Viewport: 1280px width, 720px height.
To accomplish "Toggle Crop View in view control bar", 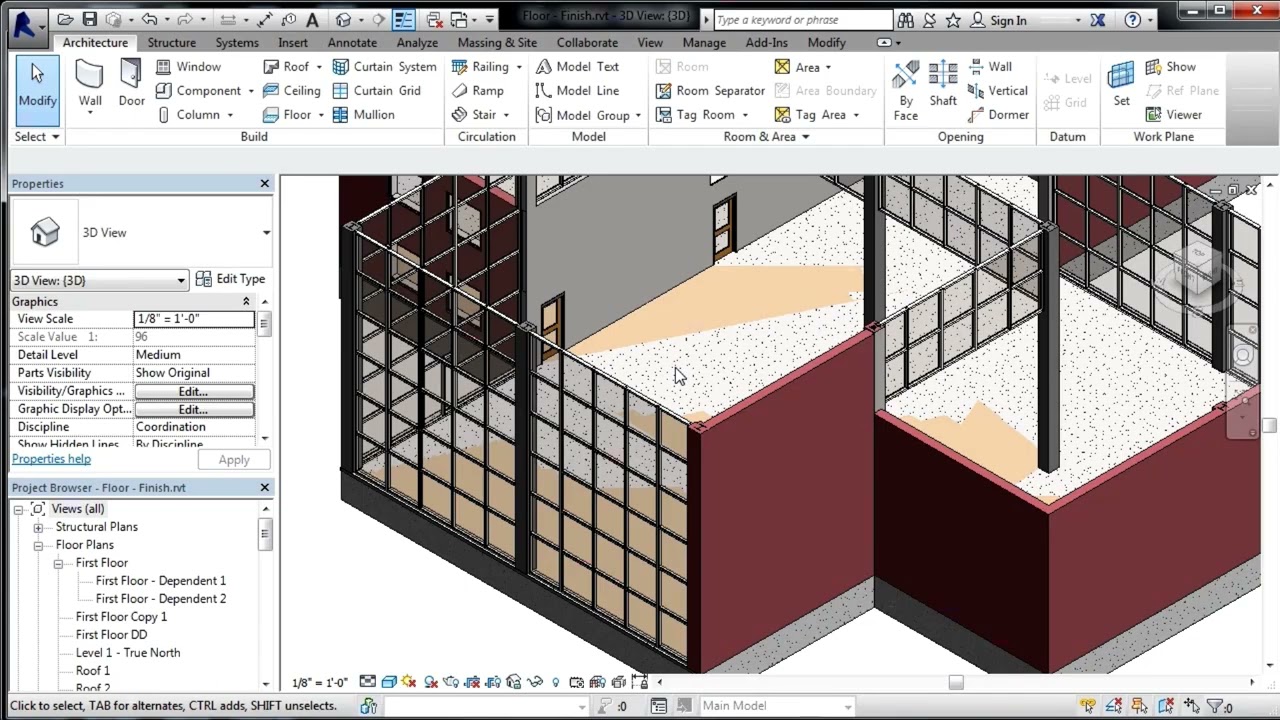I will point(471,682).
